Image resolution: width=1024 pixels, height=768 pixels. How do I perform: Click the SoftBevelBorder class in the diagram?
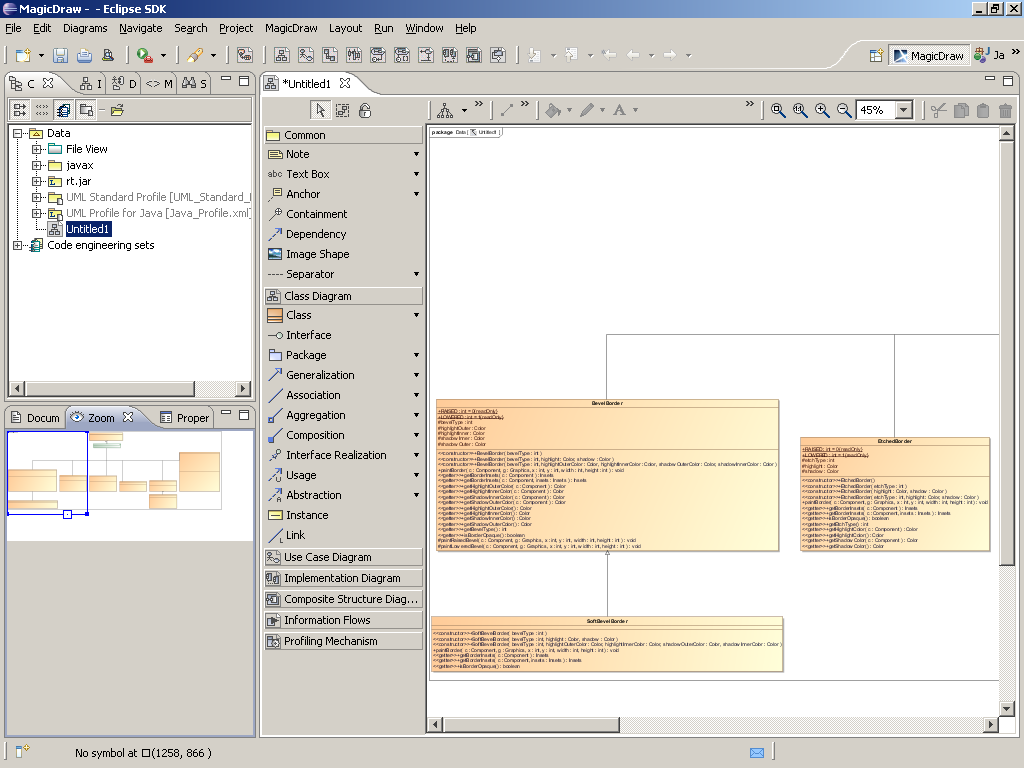point(607,644)
